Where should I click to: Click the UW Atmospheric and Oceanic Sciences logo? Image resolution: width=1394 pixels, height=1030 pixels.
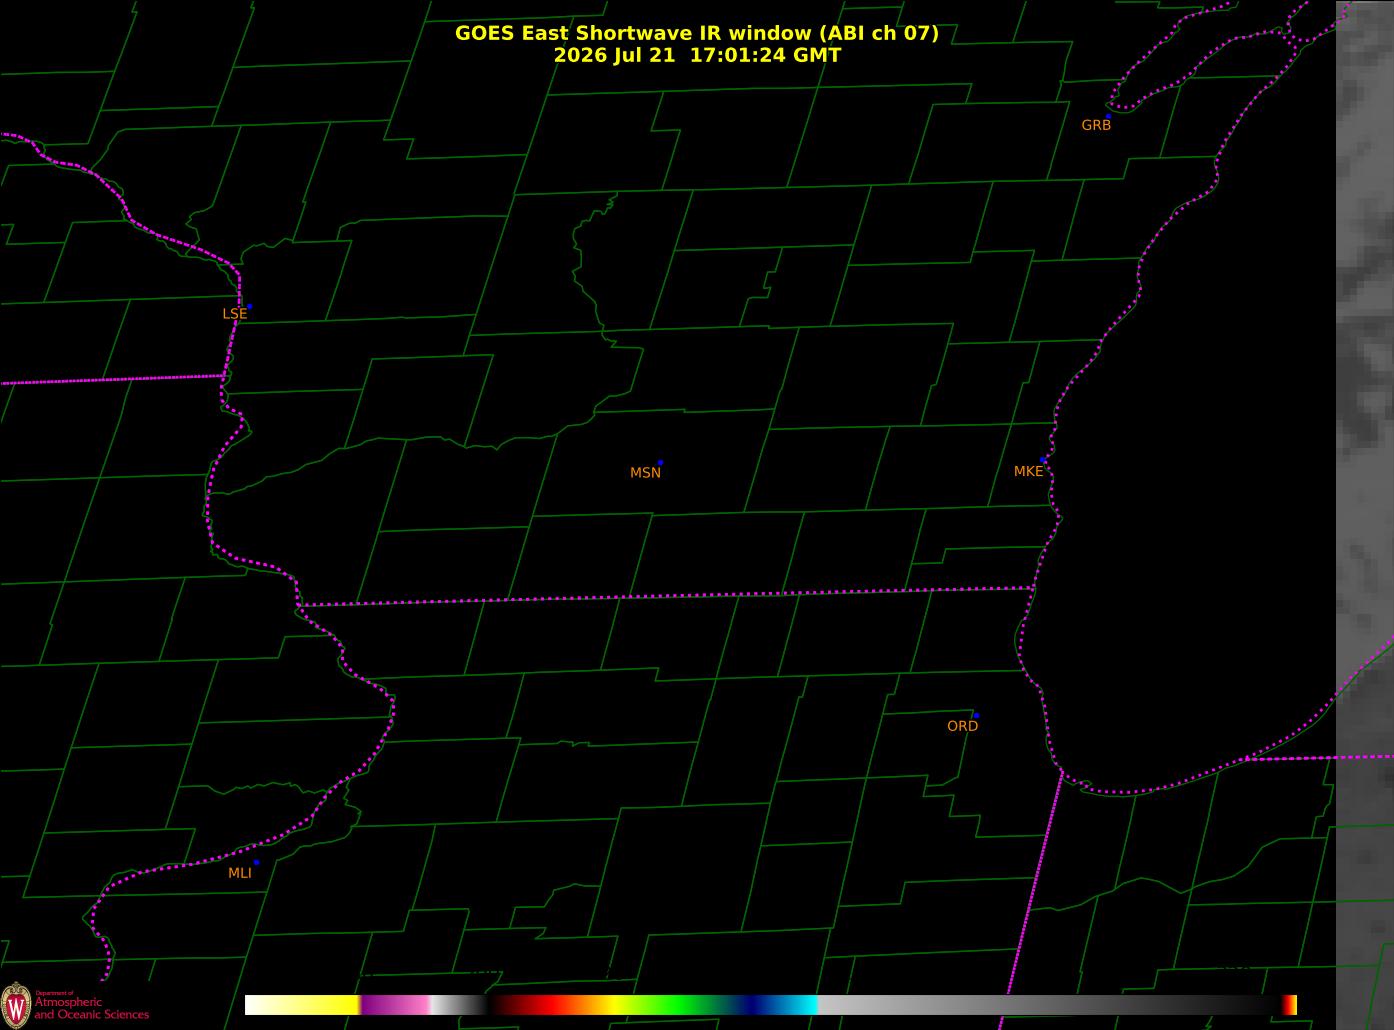[76, 1003]
